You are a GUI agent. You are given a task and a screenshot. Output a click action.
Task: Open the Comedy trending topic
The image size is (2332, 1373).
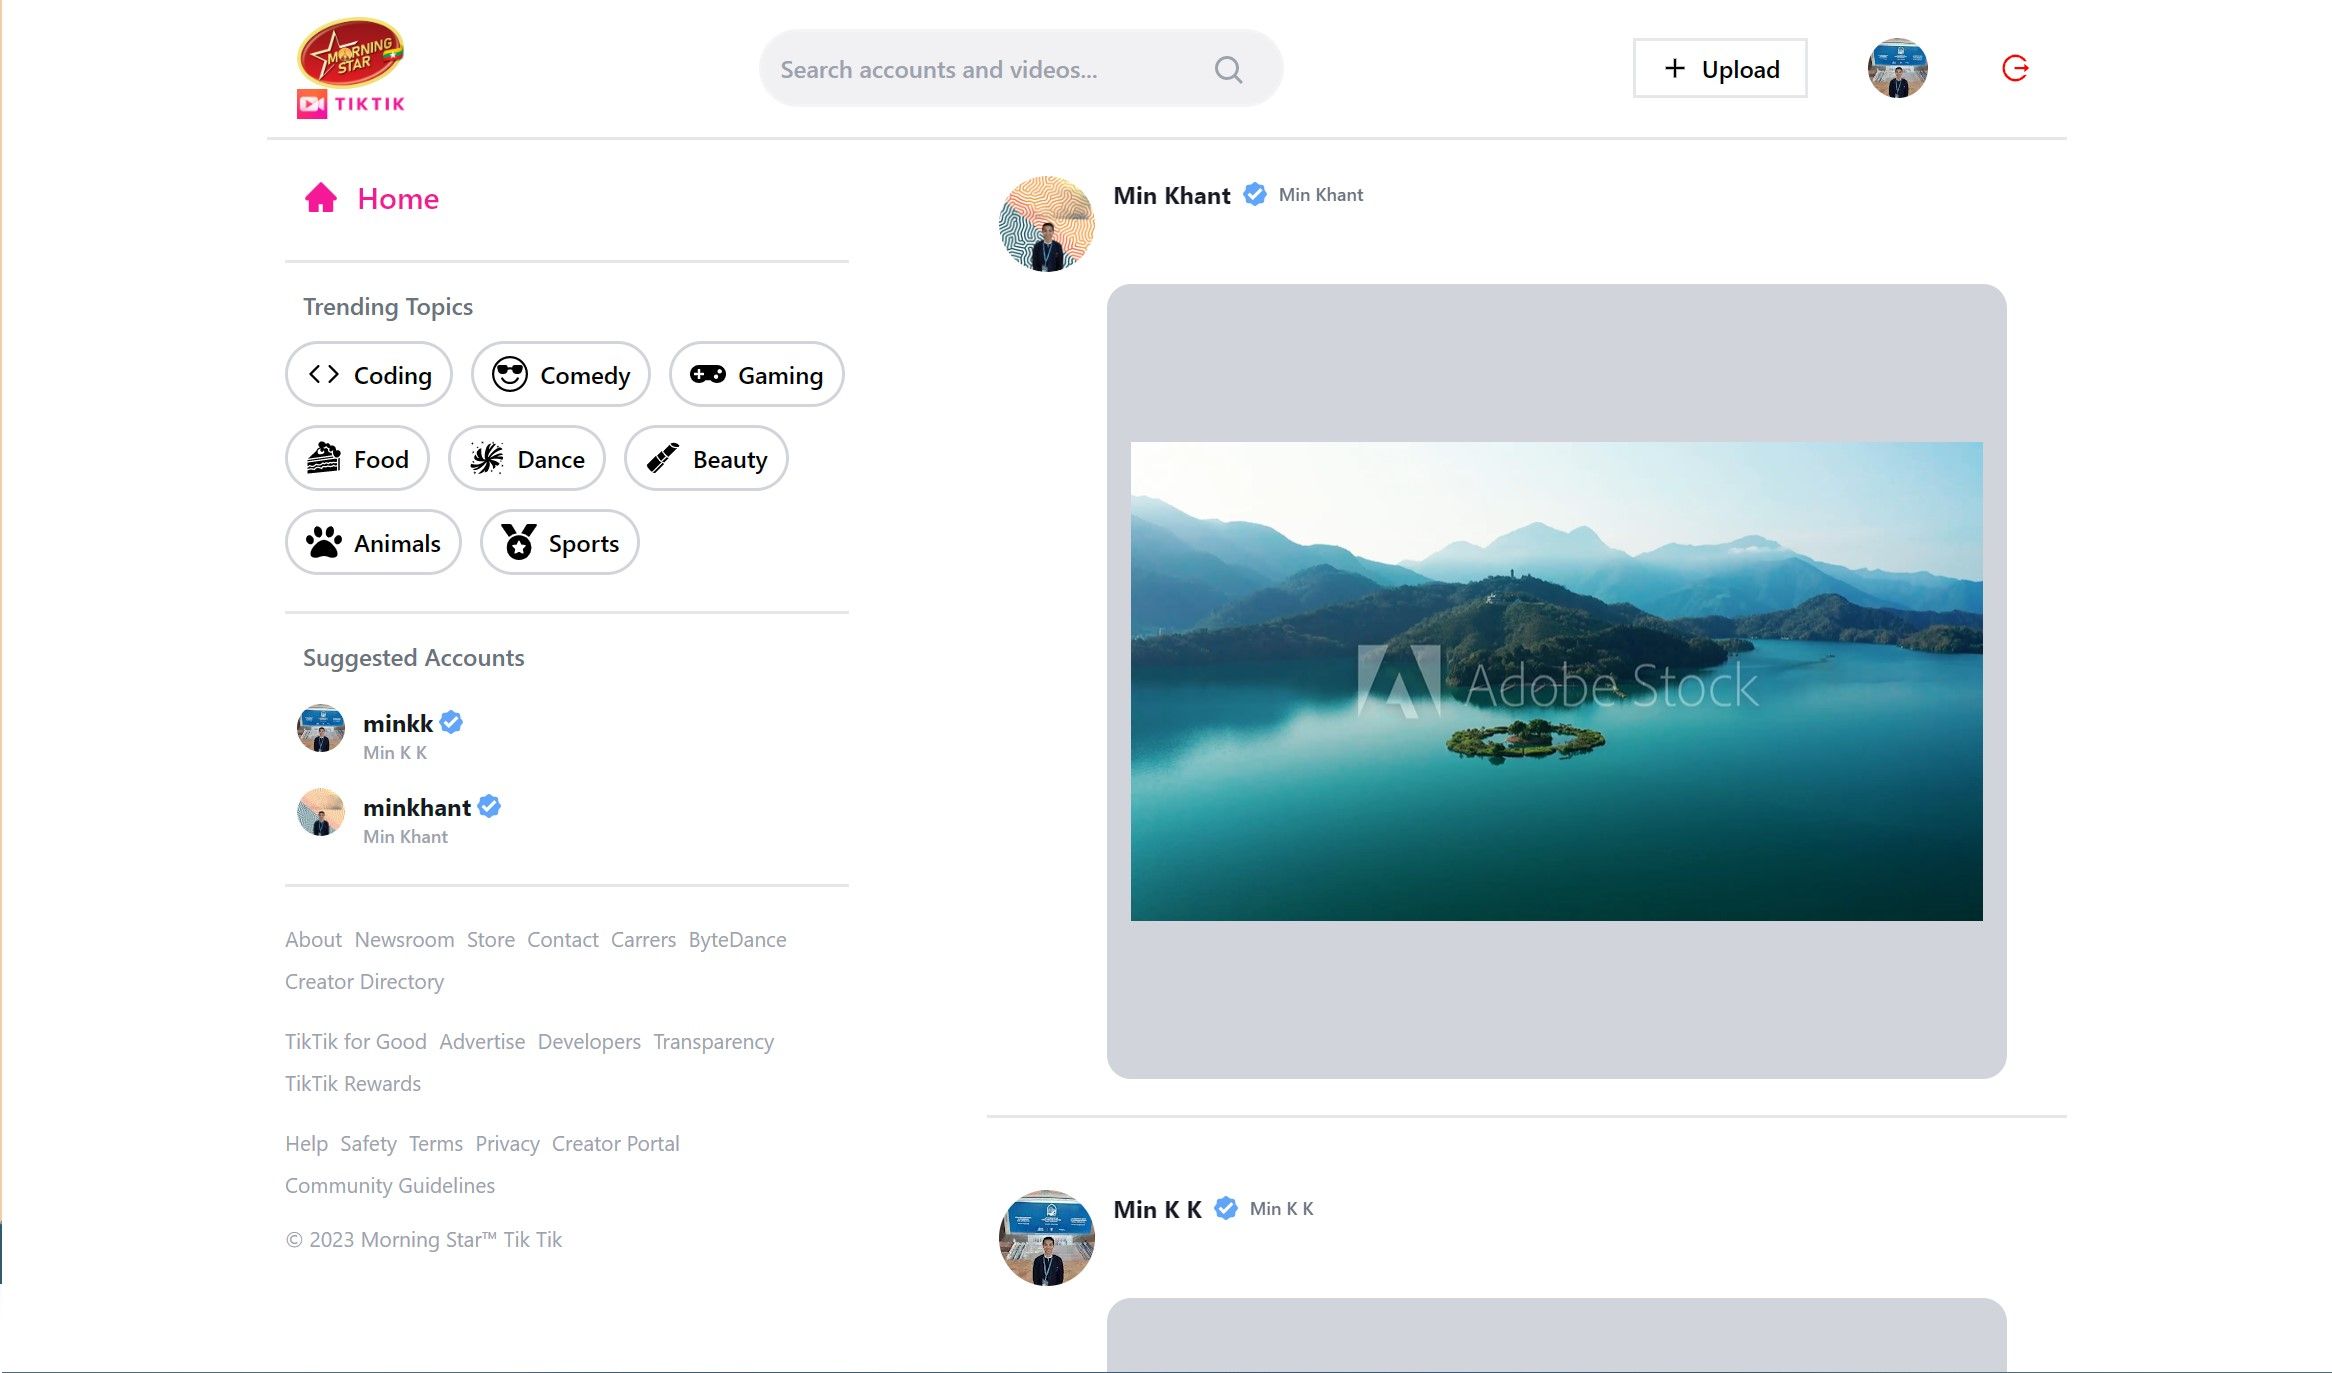pos(561,375)
